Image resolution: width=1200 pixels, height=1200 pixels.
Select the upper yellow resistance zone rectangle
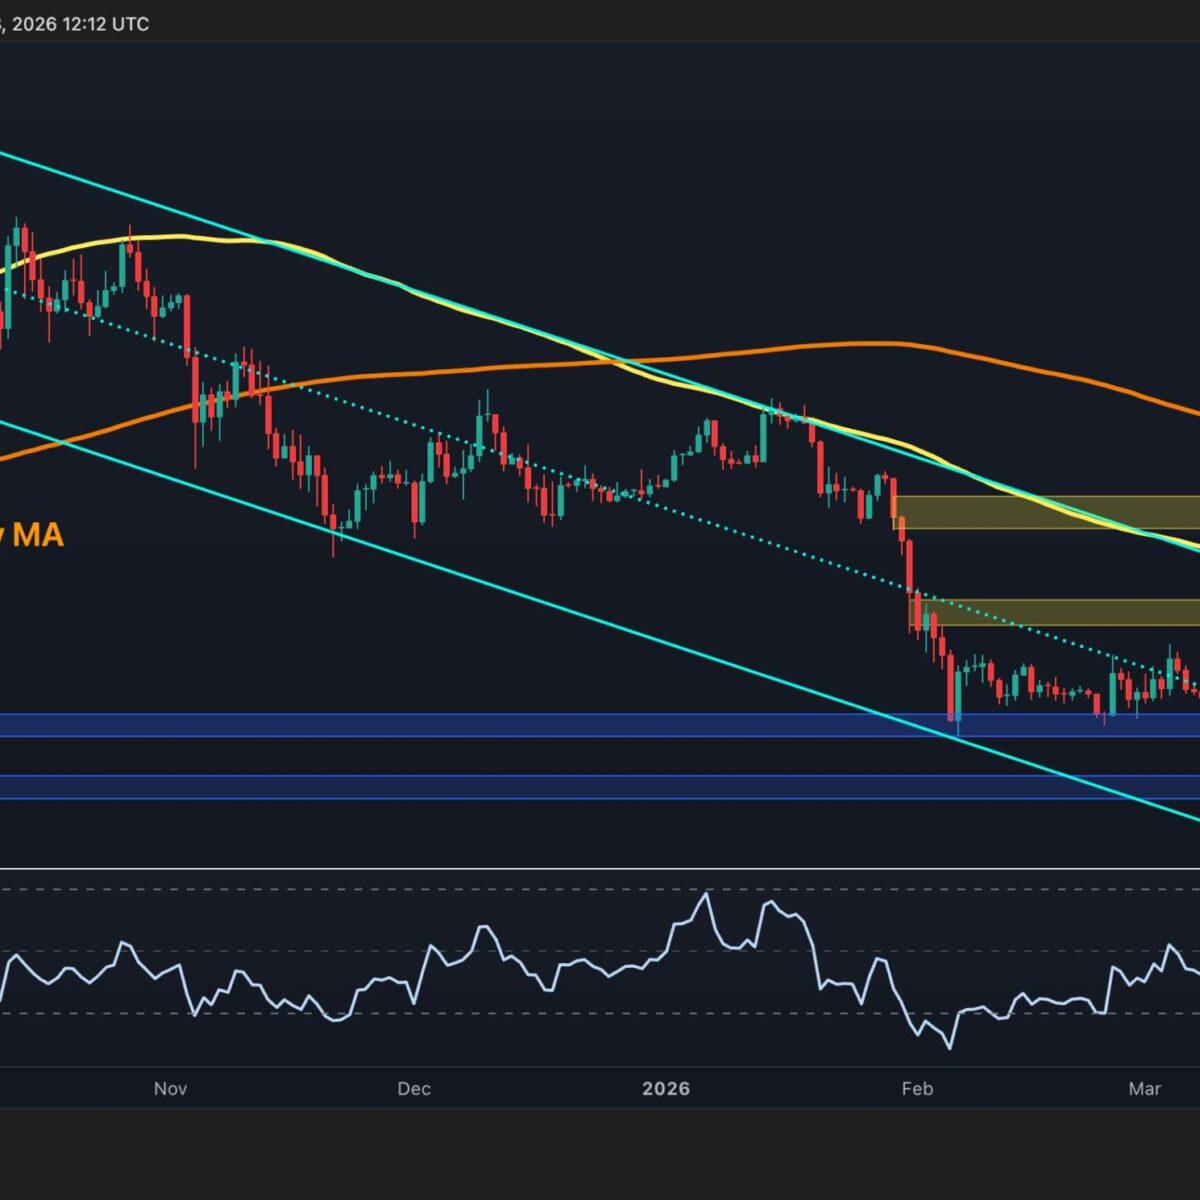(1050, 512)
